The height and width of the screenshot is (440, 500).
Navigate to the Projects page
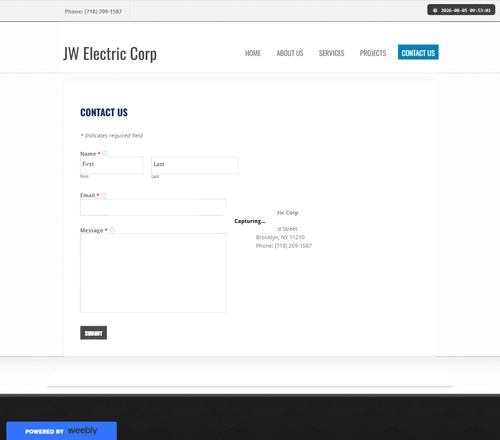pos(373,53)
